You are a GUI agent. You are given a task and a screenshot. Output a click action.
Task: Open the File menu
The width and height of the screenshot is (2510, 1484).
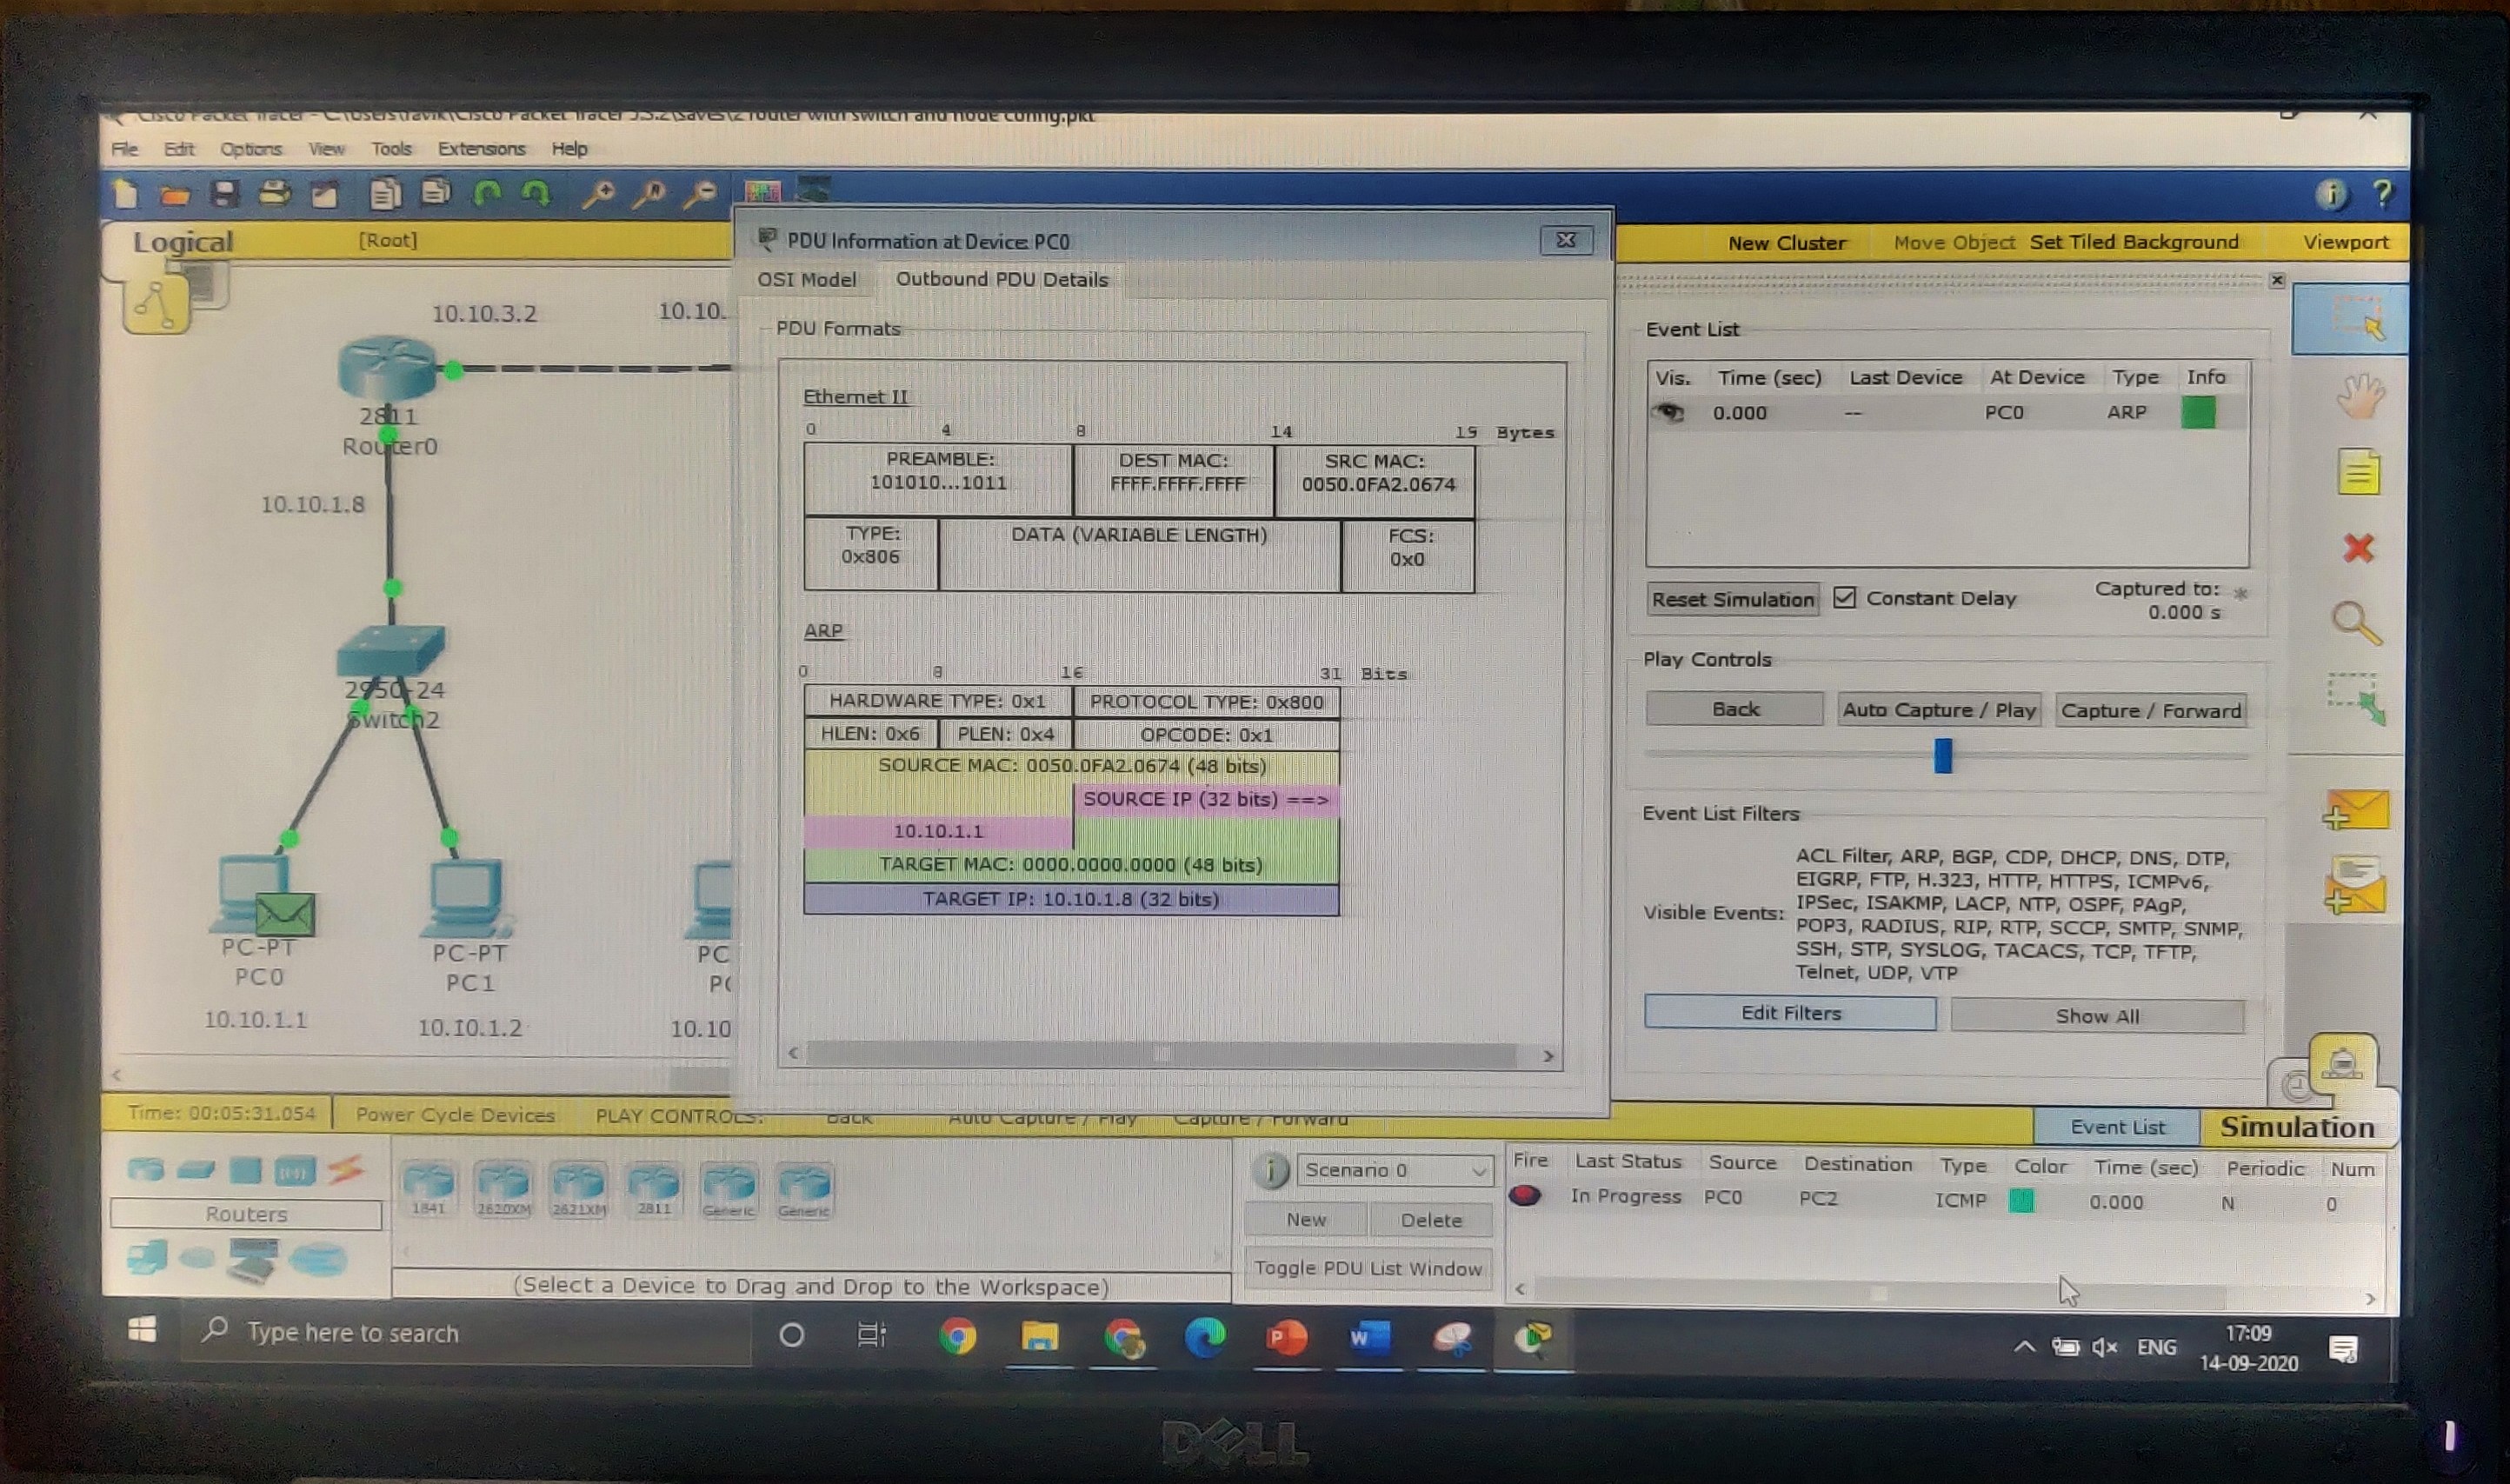(x=125, y=149)
